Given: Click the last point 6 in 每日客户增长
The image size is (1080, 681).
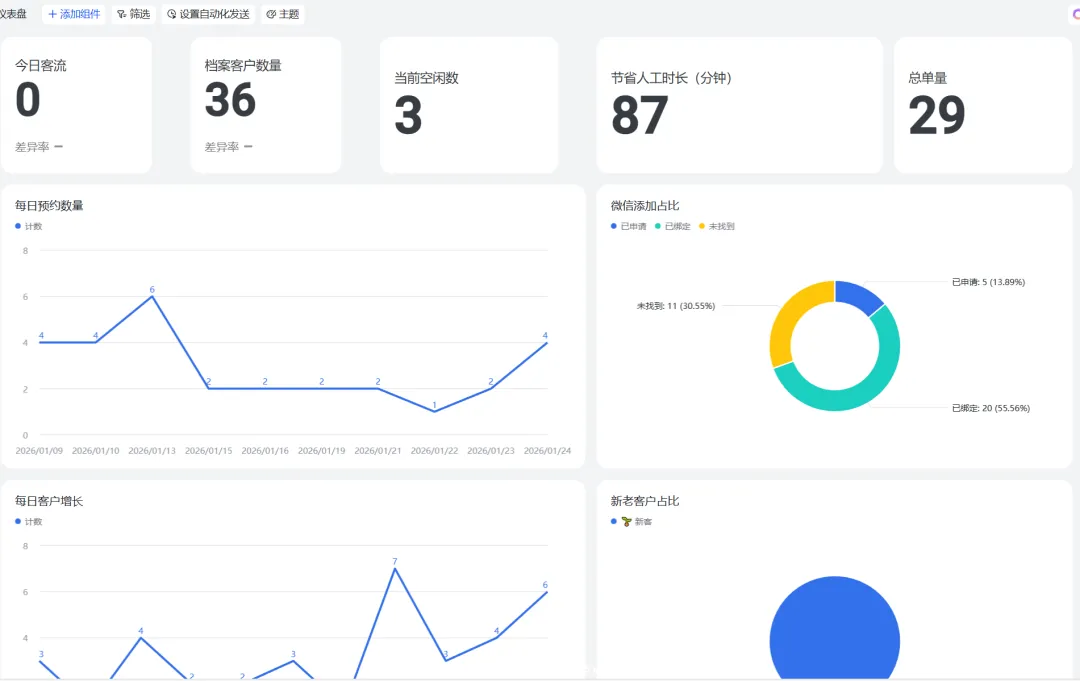Looking at the screenshot, I should click(546, 591).
